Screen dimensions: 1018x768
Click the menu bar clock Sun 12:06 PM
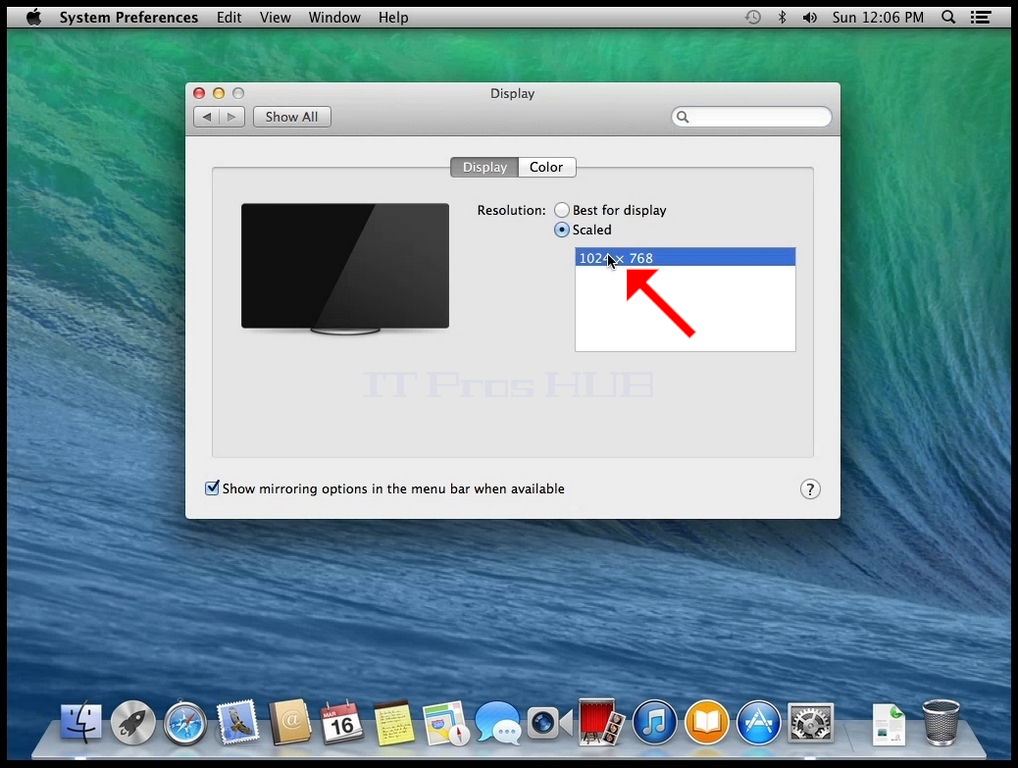tap(878, 18)
